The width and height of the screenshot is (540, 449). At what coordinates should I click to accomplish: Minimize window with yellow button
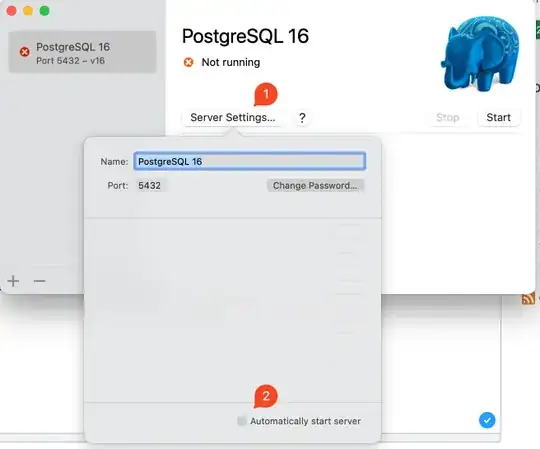tap(28, 11)
